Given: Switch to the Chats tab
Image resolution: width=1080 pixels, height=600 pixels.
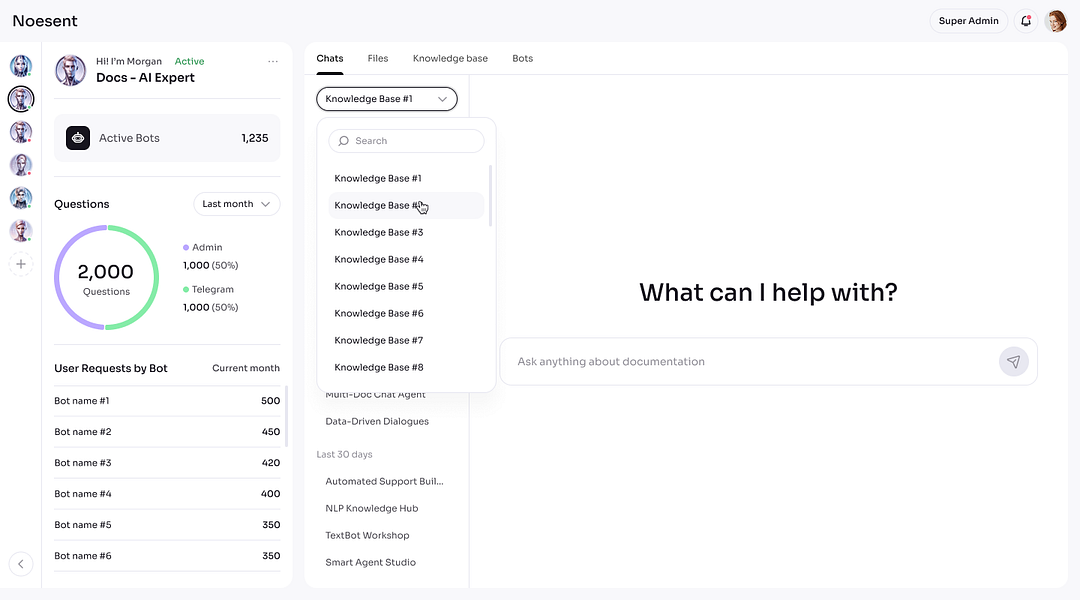Looking at the screenshot, I should pyautogui.click(x=330, y=59).
